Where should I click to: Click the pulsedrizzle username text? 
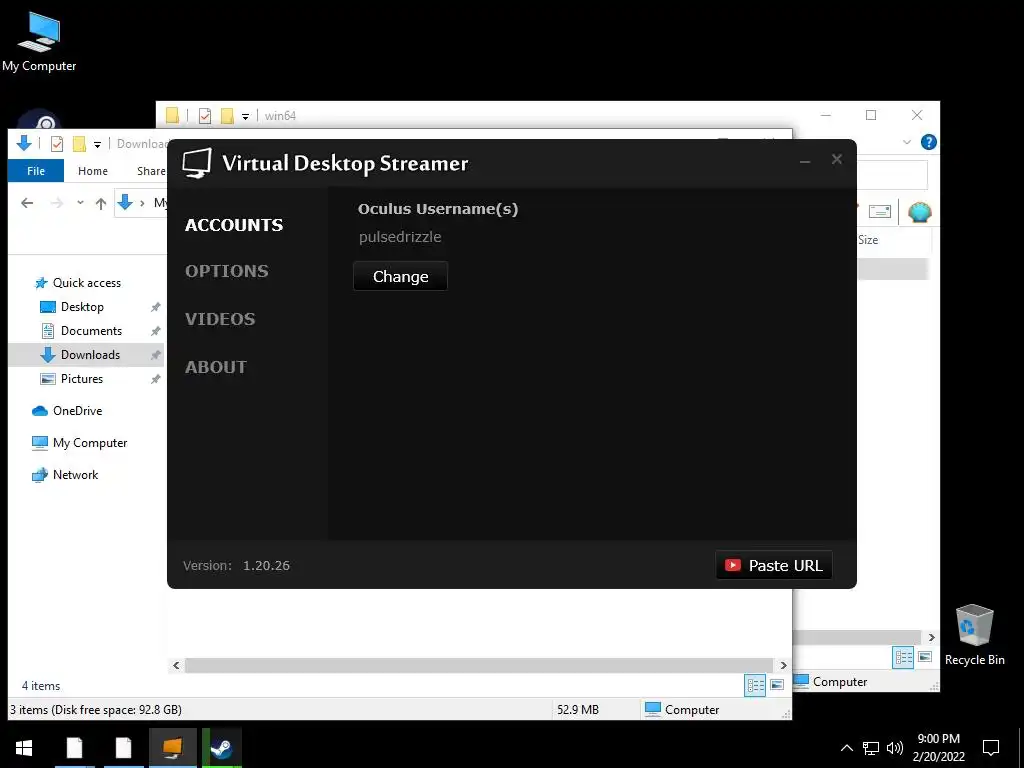400,237
